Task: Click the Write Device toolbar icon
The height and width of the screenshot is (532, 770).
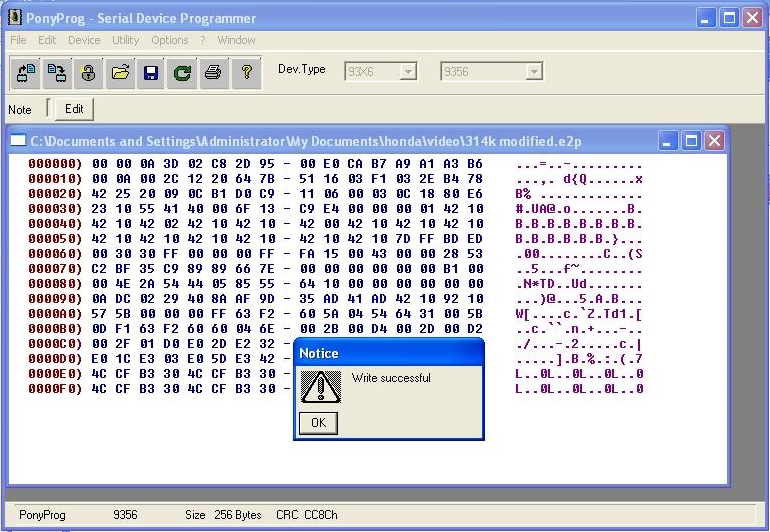Action: (57, 73)
